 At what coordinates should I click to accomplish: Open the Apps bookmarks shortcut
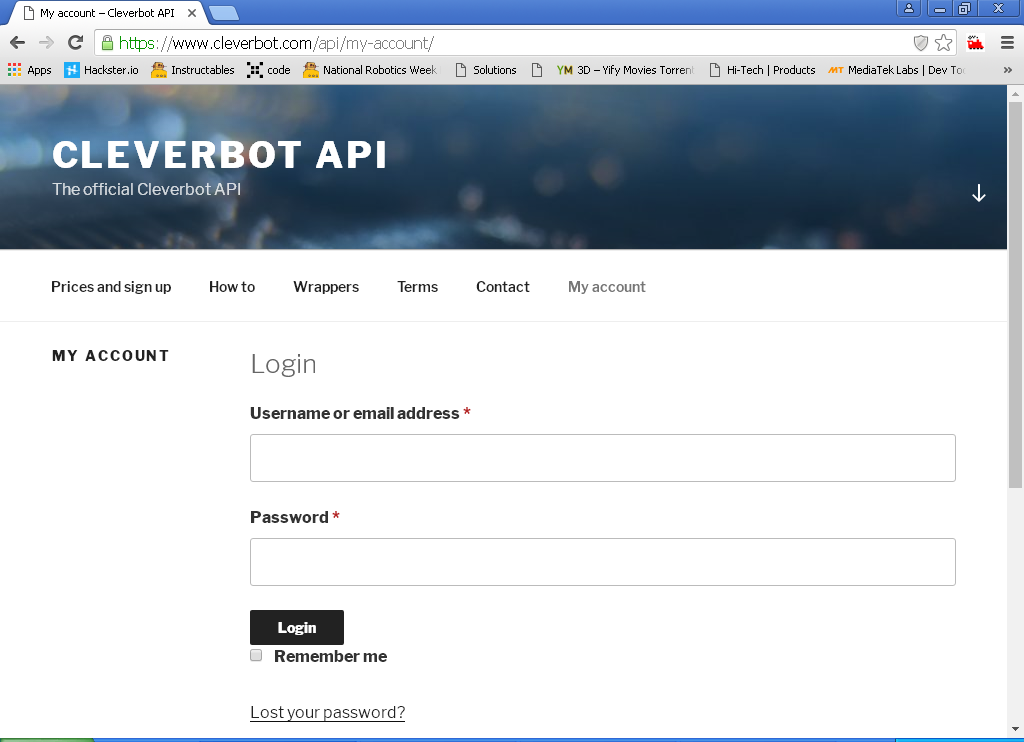click(x=29, y=70)
